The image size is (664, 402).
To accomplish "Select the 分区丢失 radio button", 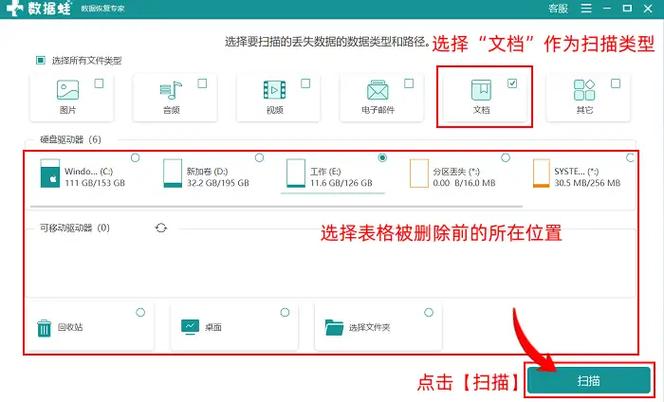I will tap(506, 158).
